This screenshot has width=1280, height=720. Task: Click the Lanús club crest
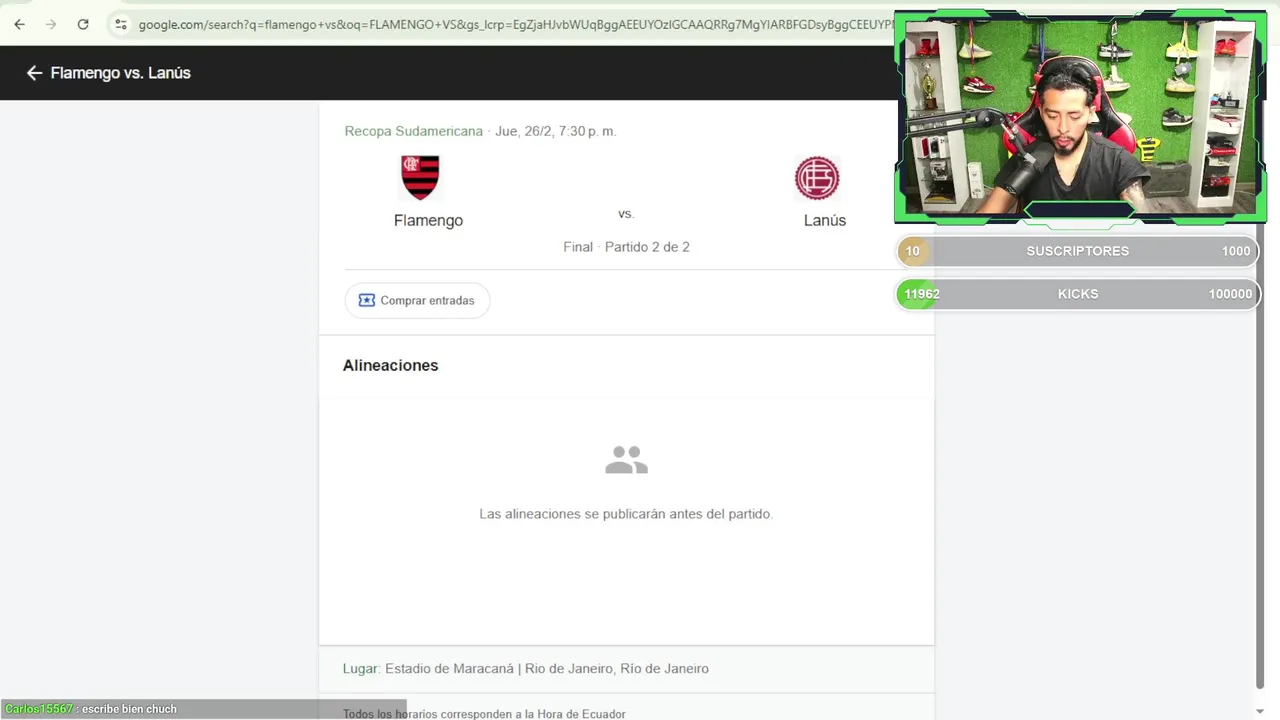point(817,178)
